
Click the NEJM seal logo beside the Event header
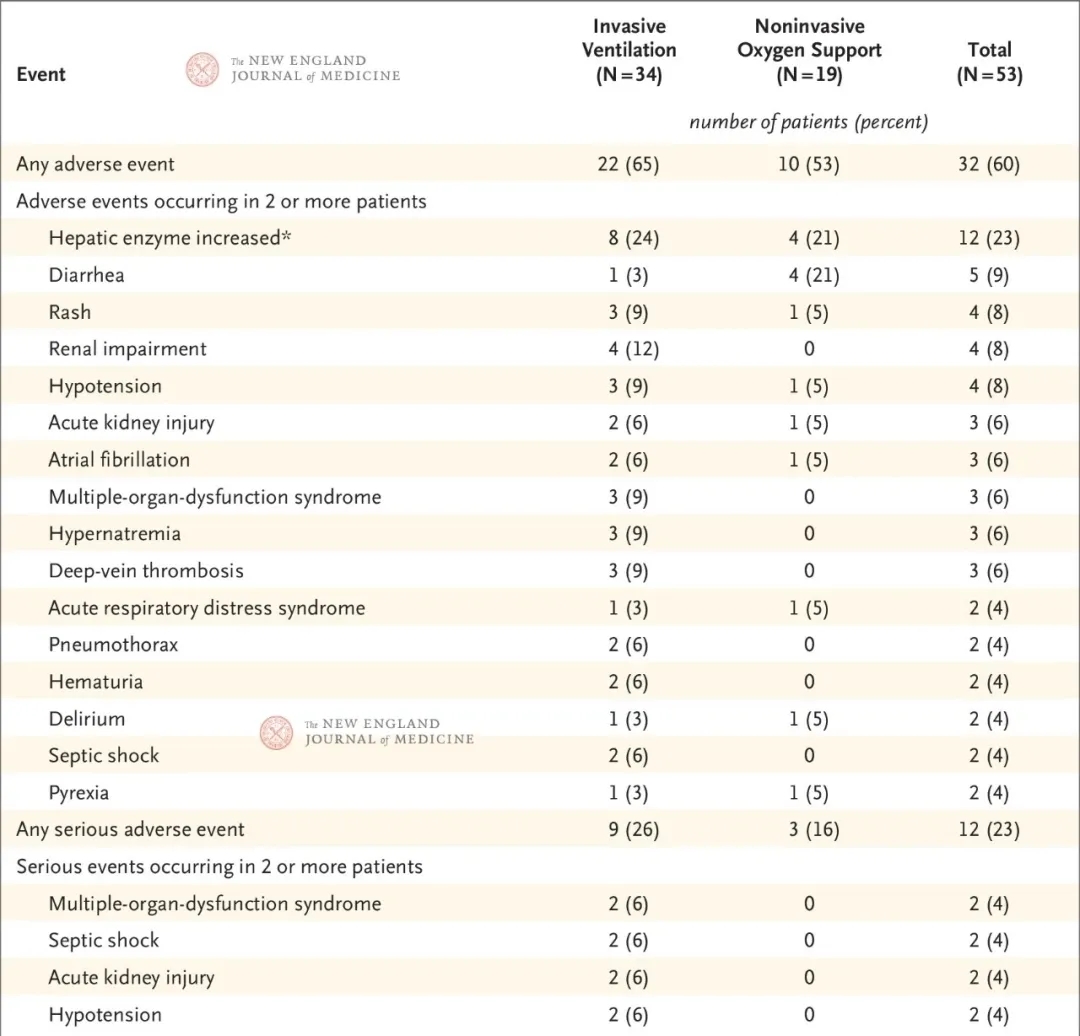(203, 69)
